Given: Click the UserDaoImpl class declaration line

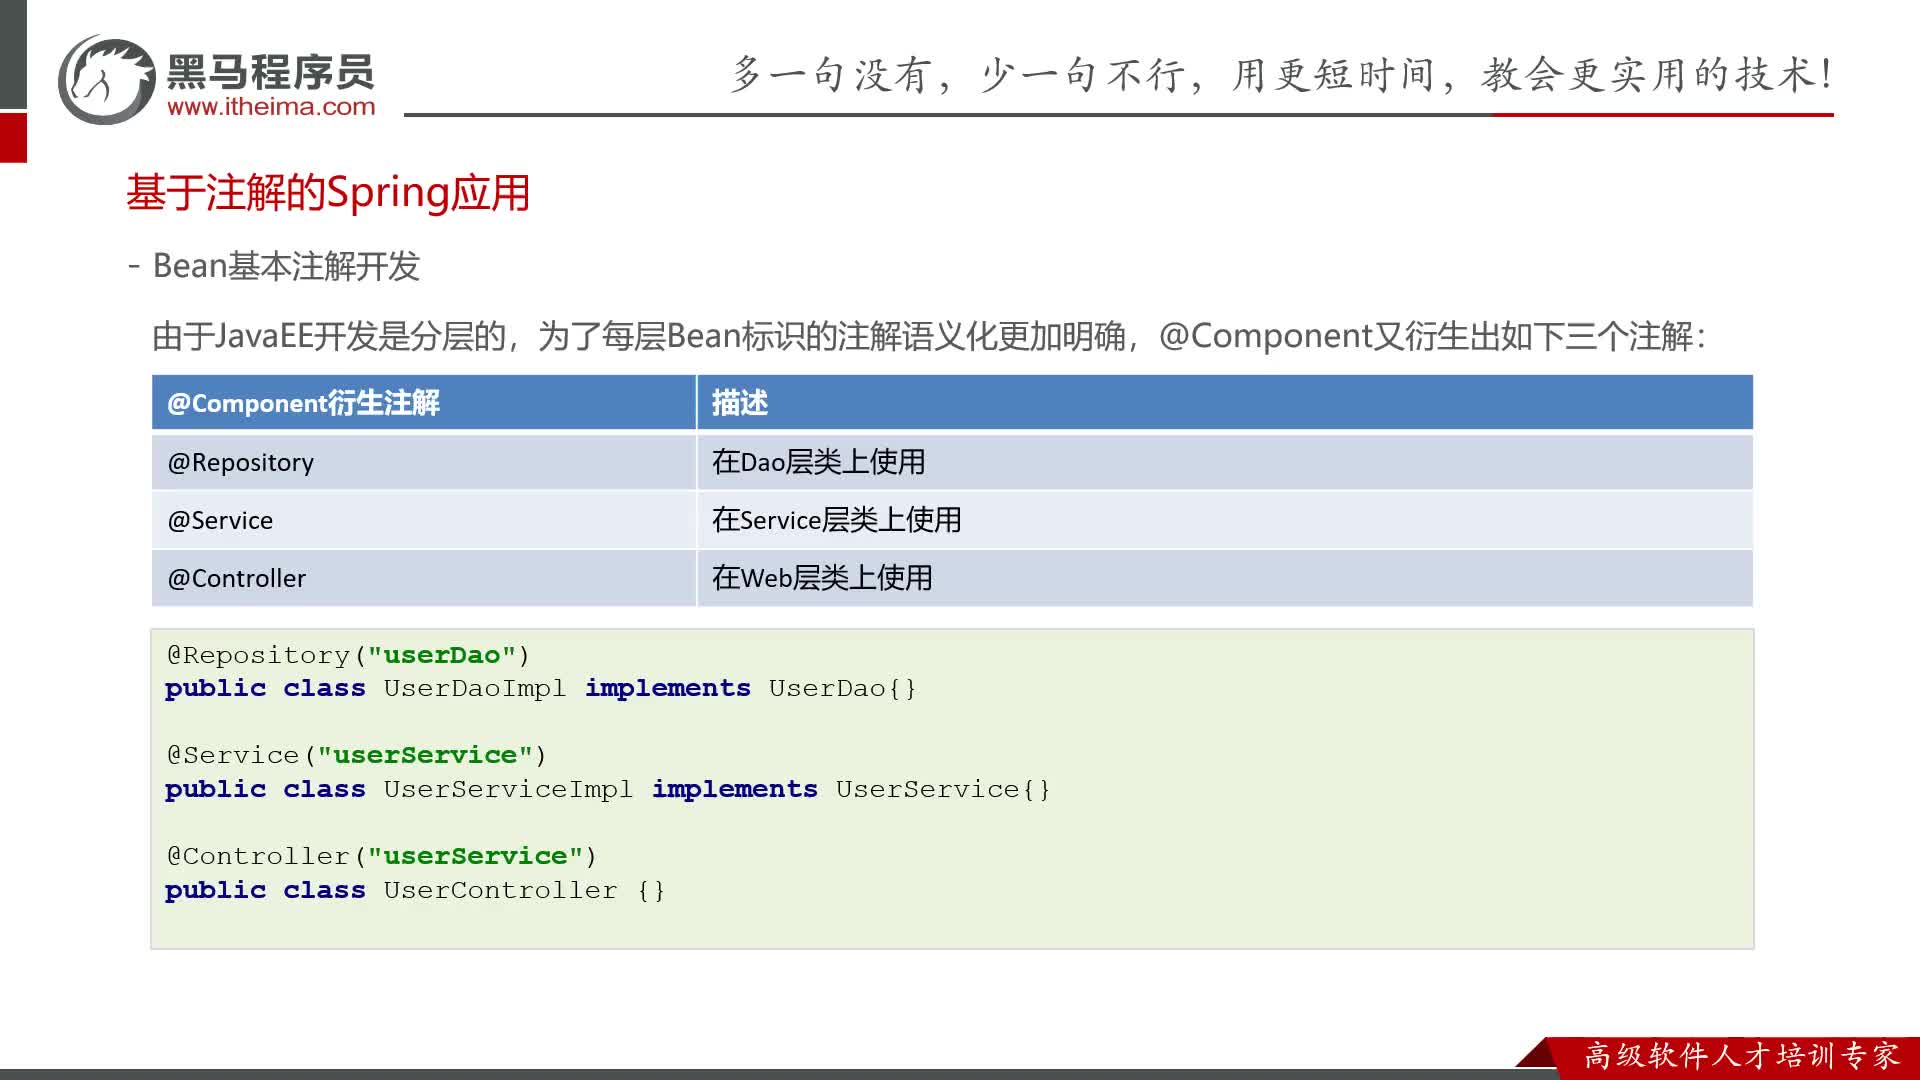Looking at the screenshot, I should click(x=541, y=689).
